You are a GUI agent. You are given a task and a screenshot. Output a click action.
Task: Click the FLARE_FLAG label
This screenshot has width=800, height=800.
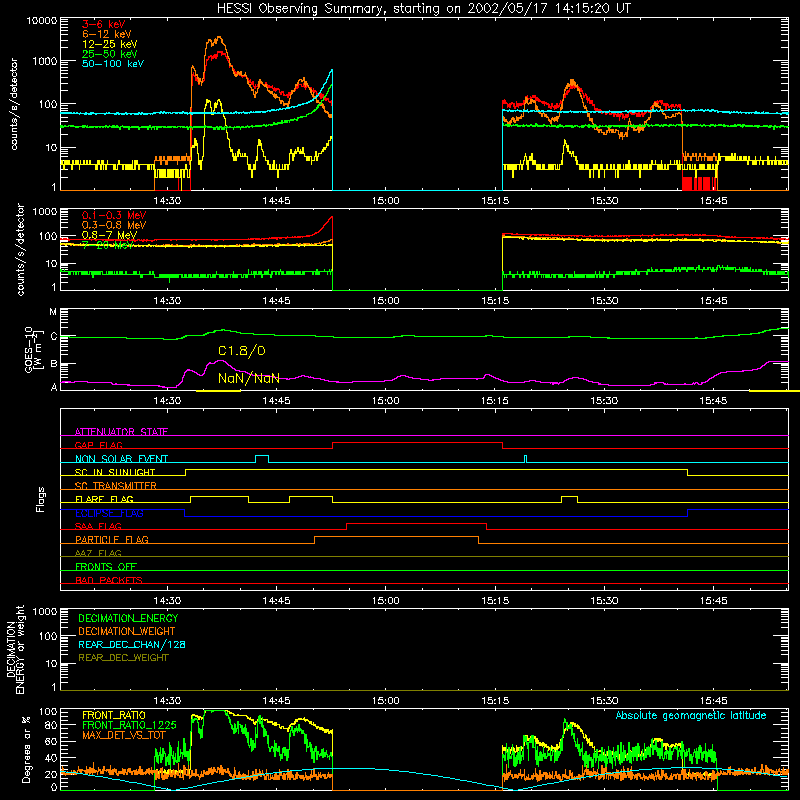click(x=104, y=499)
